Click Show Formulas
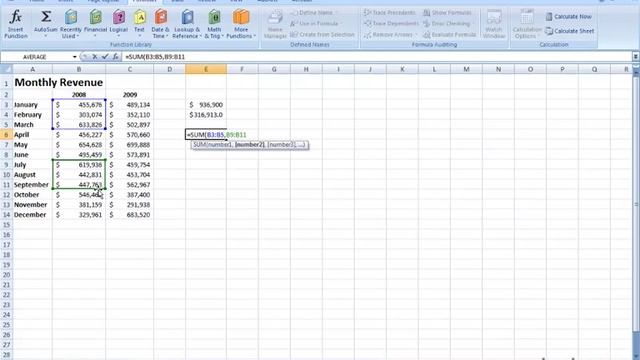Viewport: 640px width, 360px height. 447,13
